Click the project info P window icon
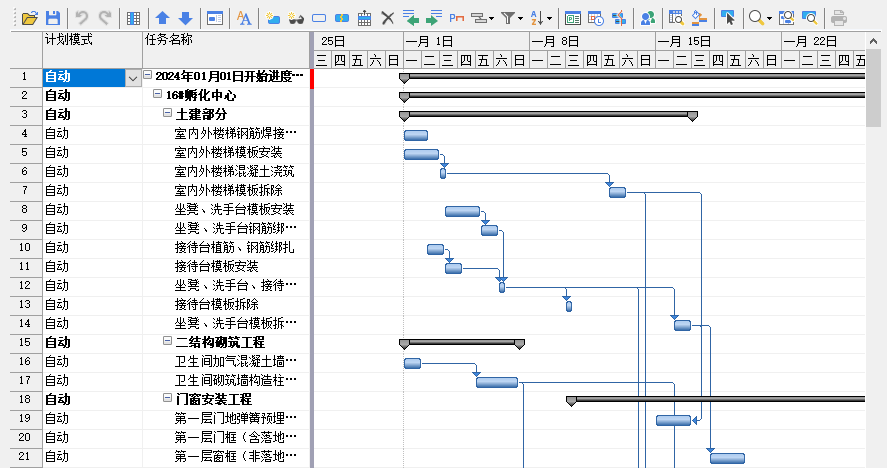The width and height of the screenshot is (887, 468). click(573, 18)
